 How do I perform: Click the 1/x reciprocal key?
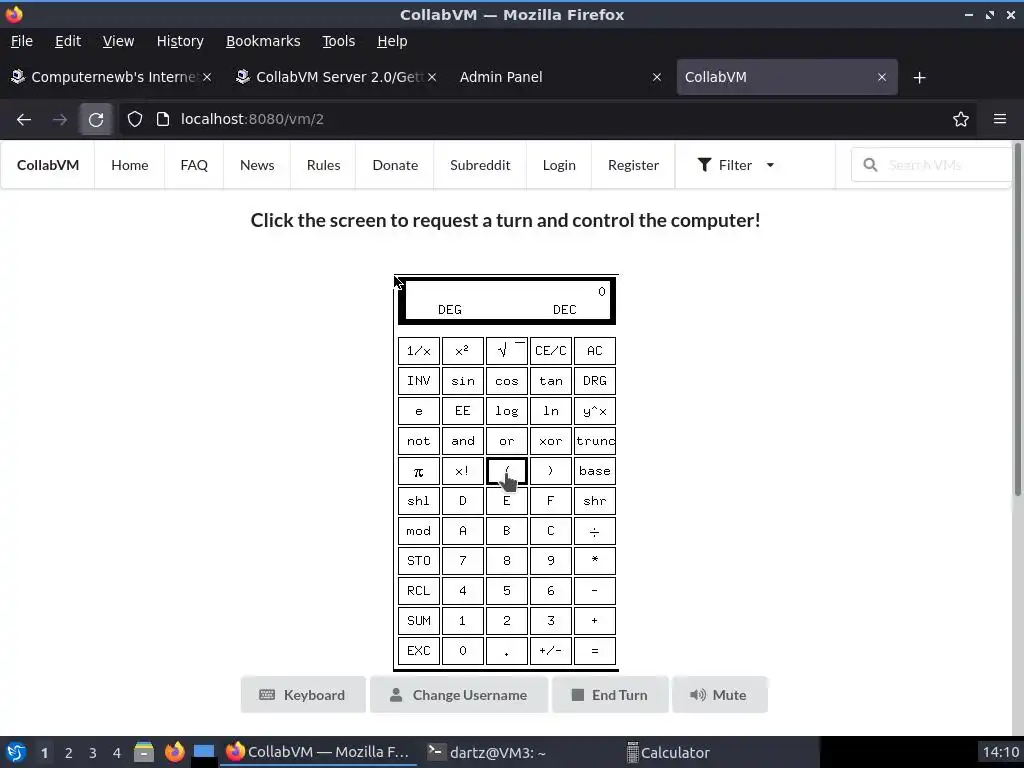coord(419,351)
